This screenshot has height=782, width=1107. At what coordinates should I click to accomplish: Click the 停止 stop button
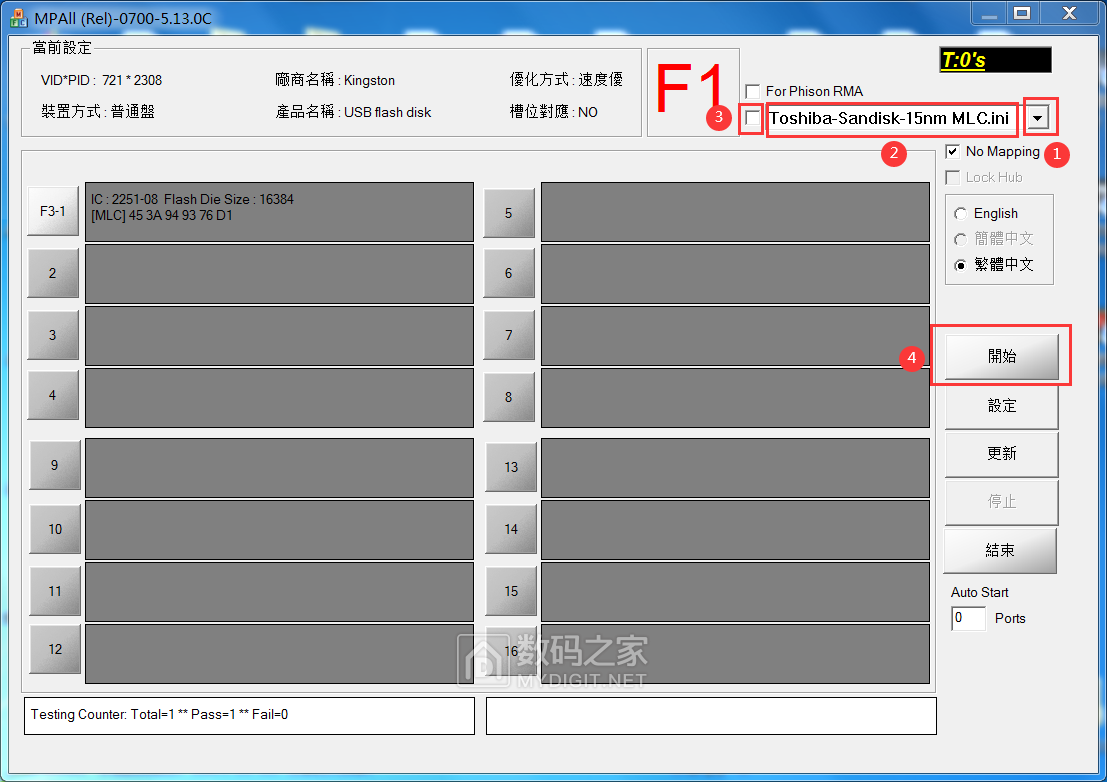1002,502
